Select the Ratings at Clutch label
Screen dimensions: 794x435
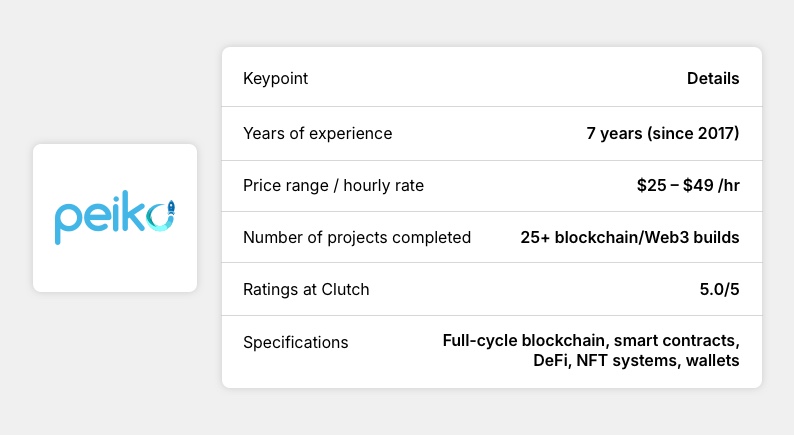306,289
